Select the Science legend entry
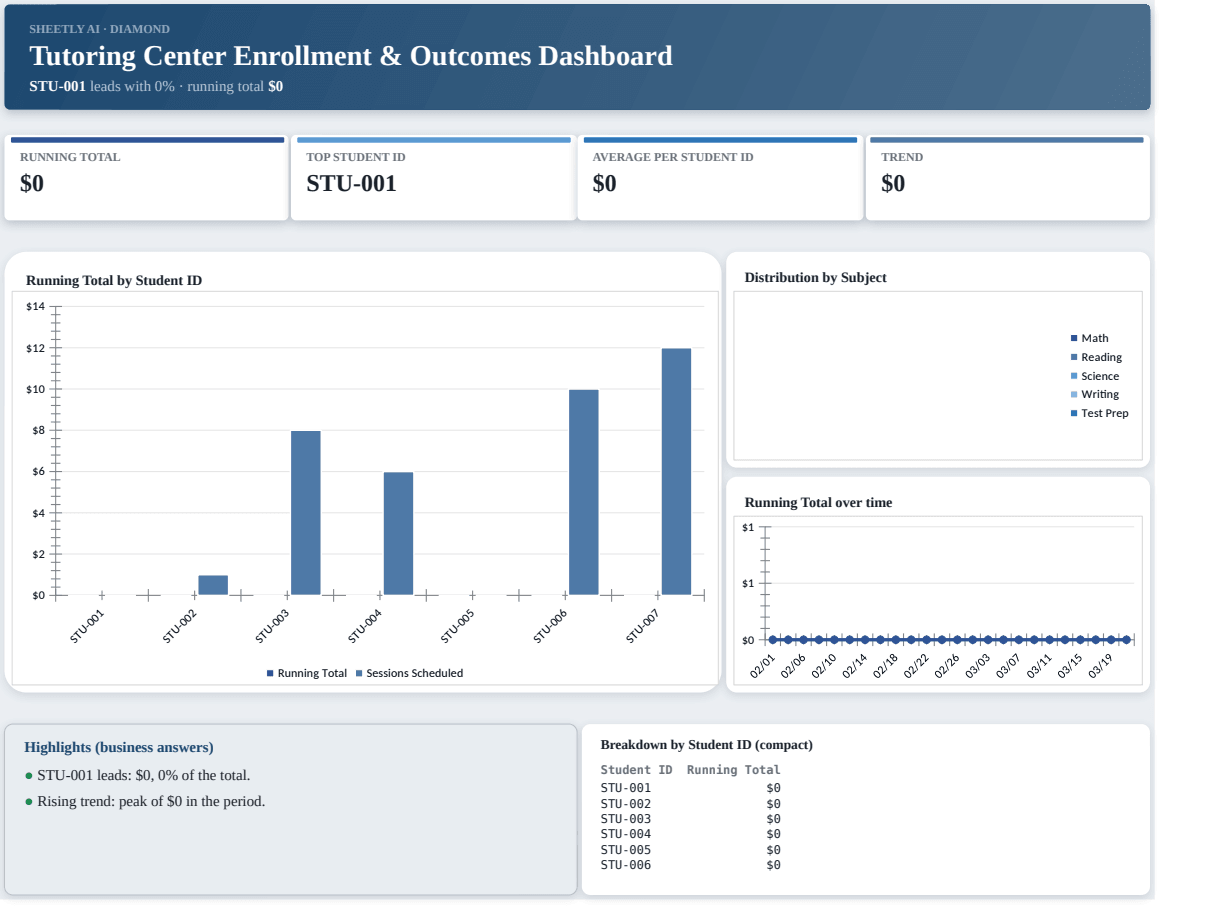 tap(1095, 376)
